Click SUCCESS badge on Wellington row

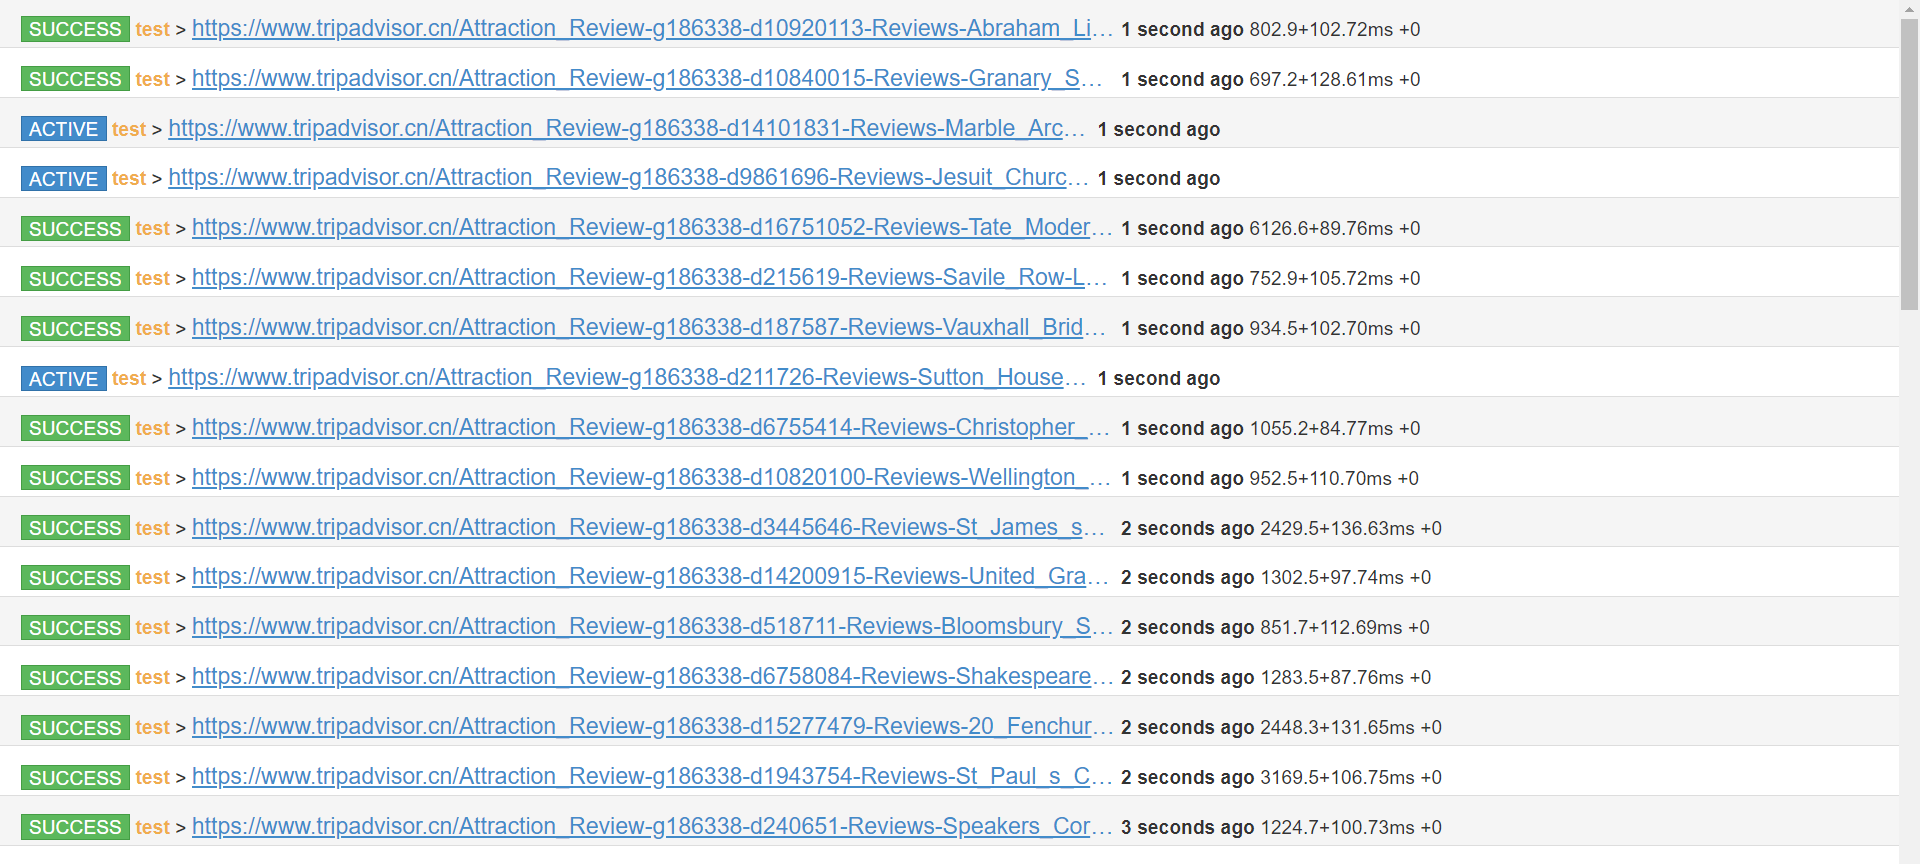pos(75,478)
